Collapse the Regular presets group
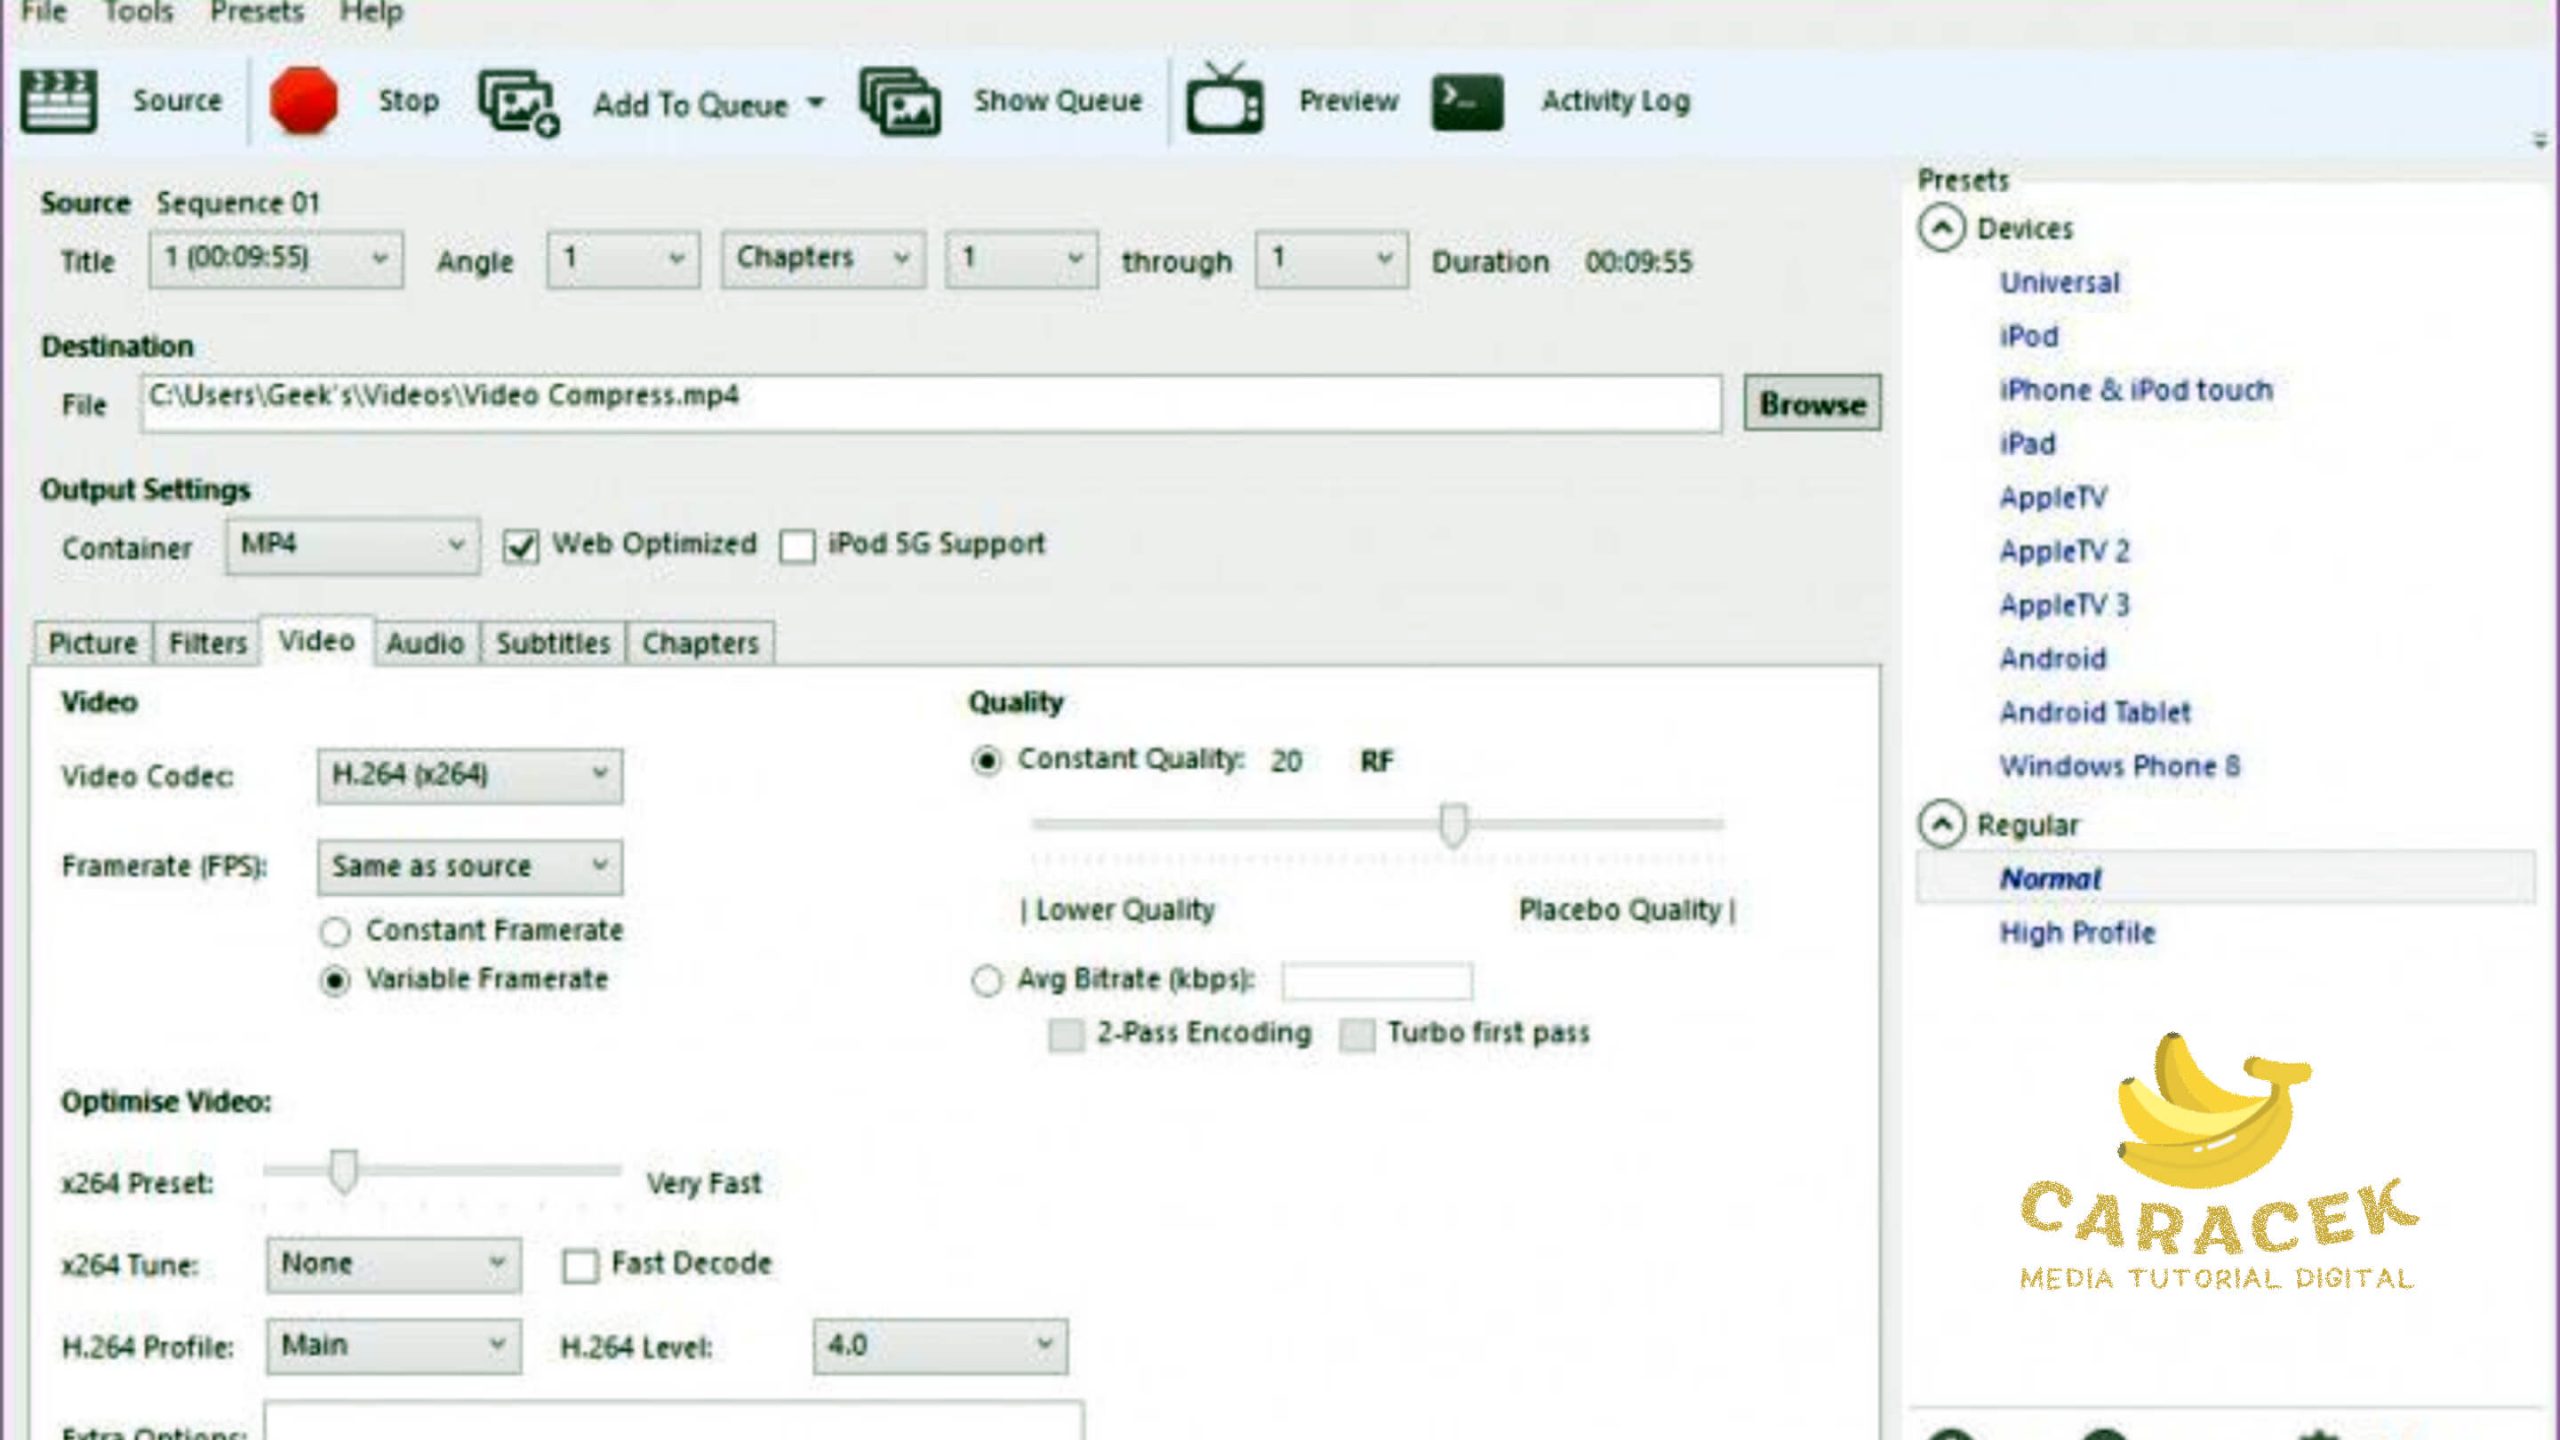This screenshot has width=2560, height=1440. point(1941,825)
